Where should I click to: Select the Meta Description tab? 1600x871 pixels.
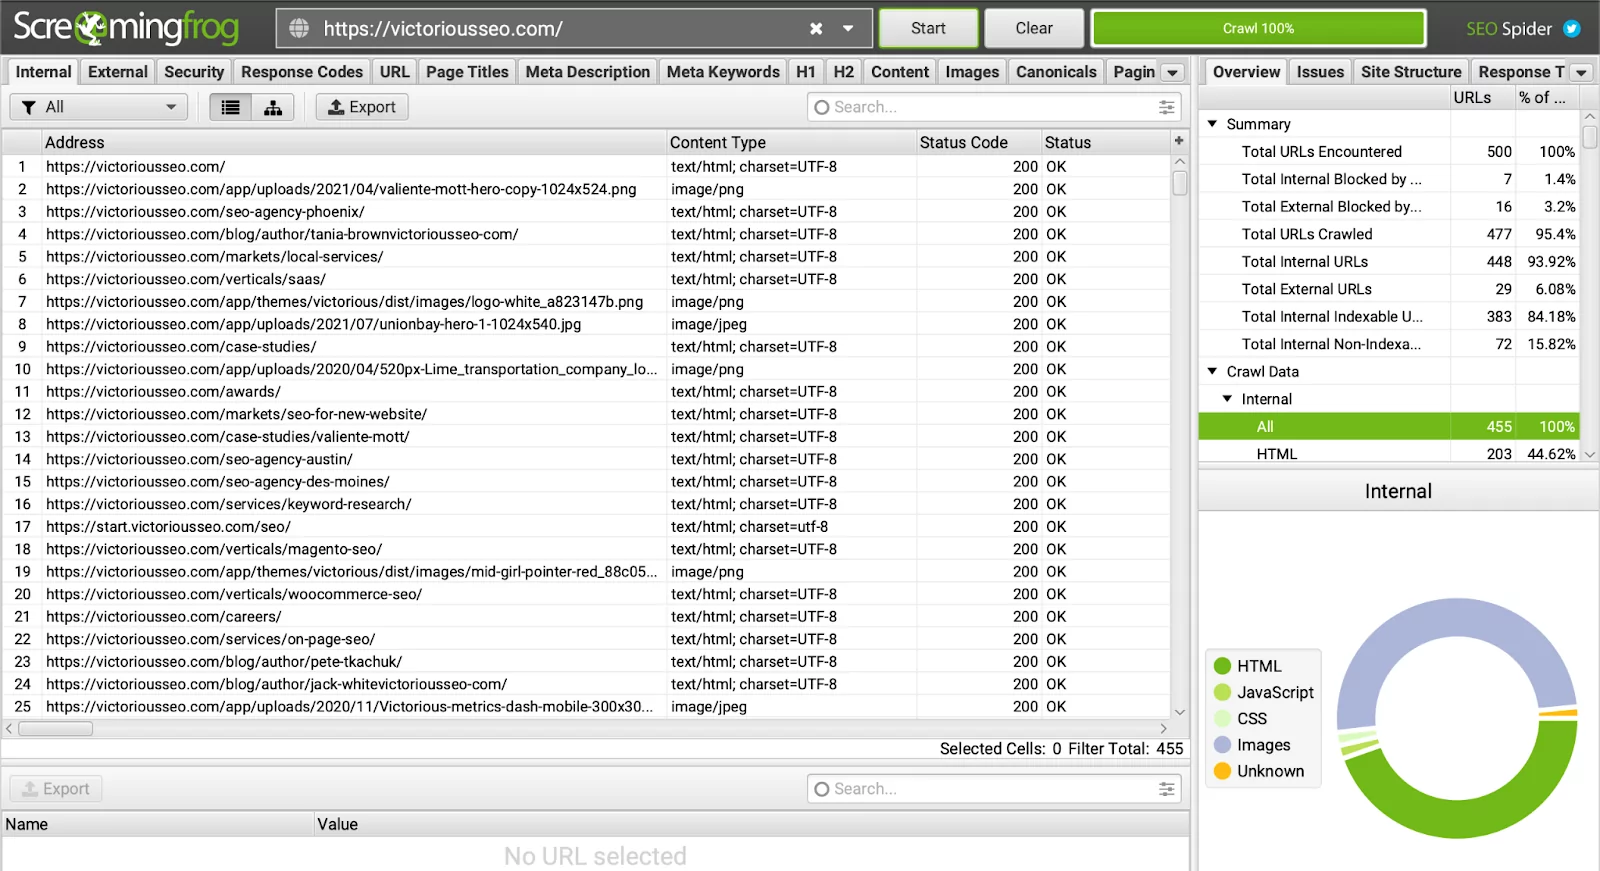pyautogui.click(x=588, y=72)
